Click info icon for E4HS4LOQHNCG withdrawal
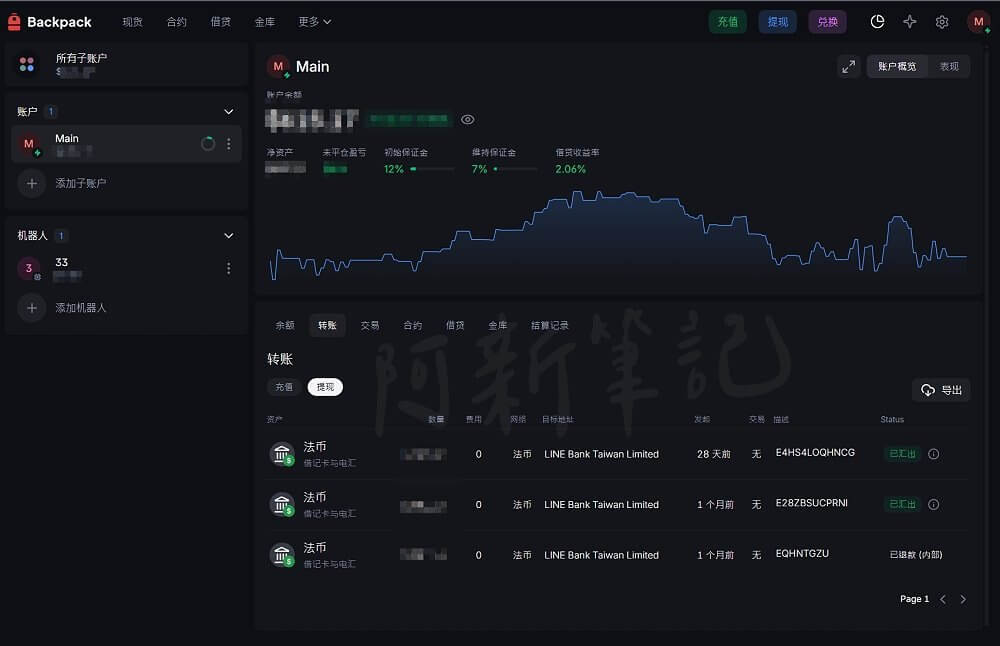 934,454
